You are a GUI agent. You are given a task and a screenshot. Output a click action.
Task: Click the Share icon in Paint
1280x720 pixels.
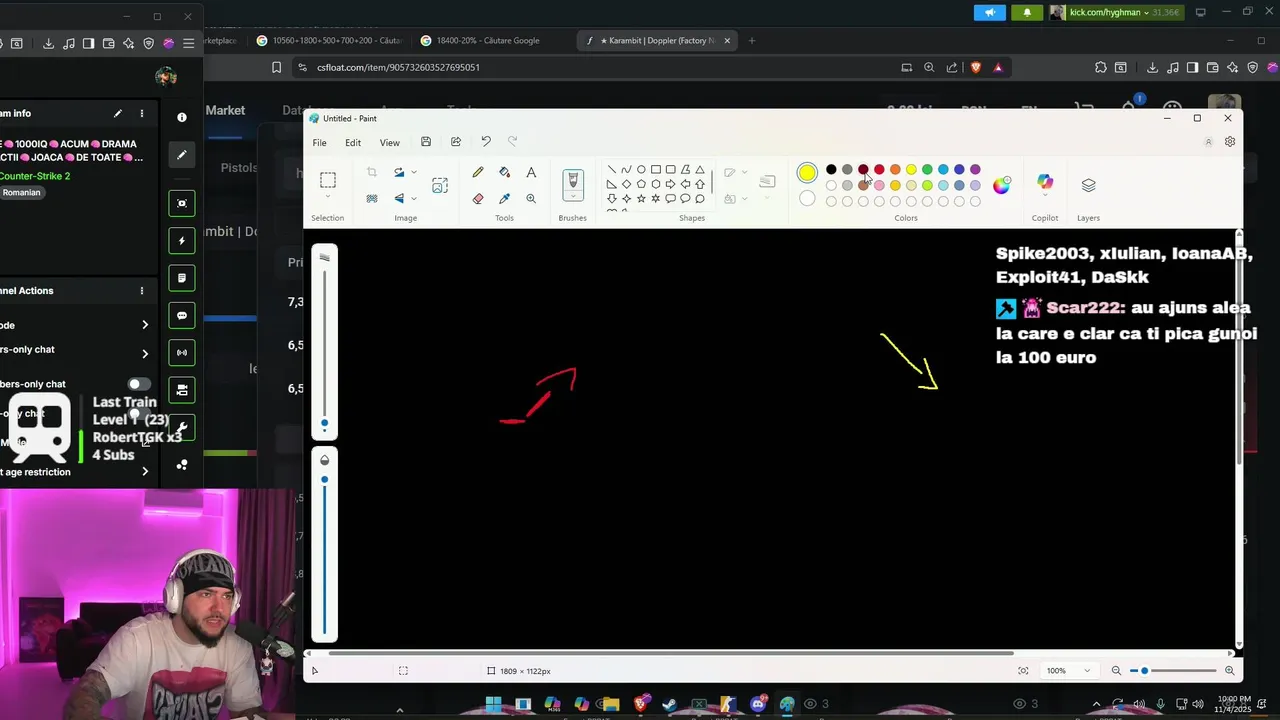pos(456,142)
